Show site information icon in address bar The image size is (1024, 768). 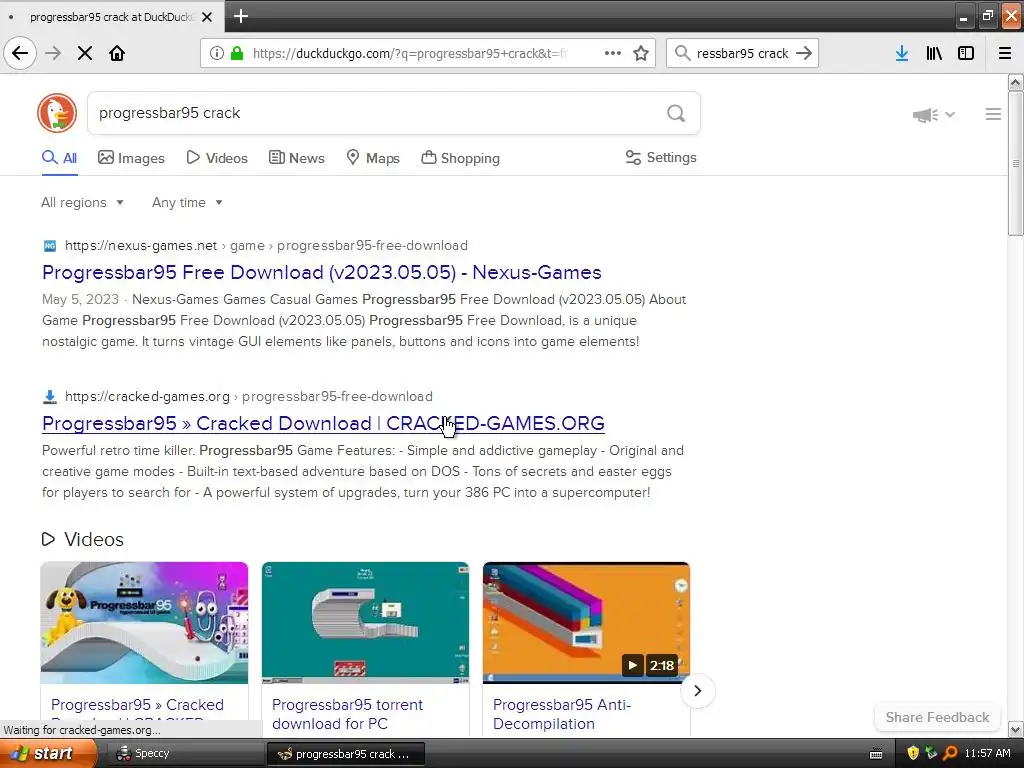(217, 53)
